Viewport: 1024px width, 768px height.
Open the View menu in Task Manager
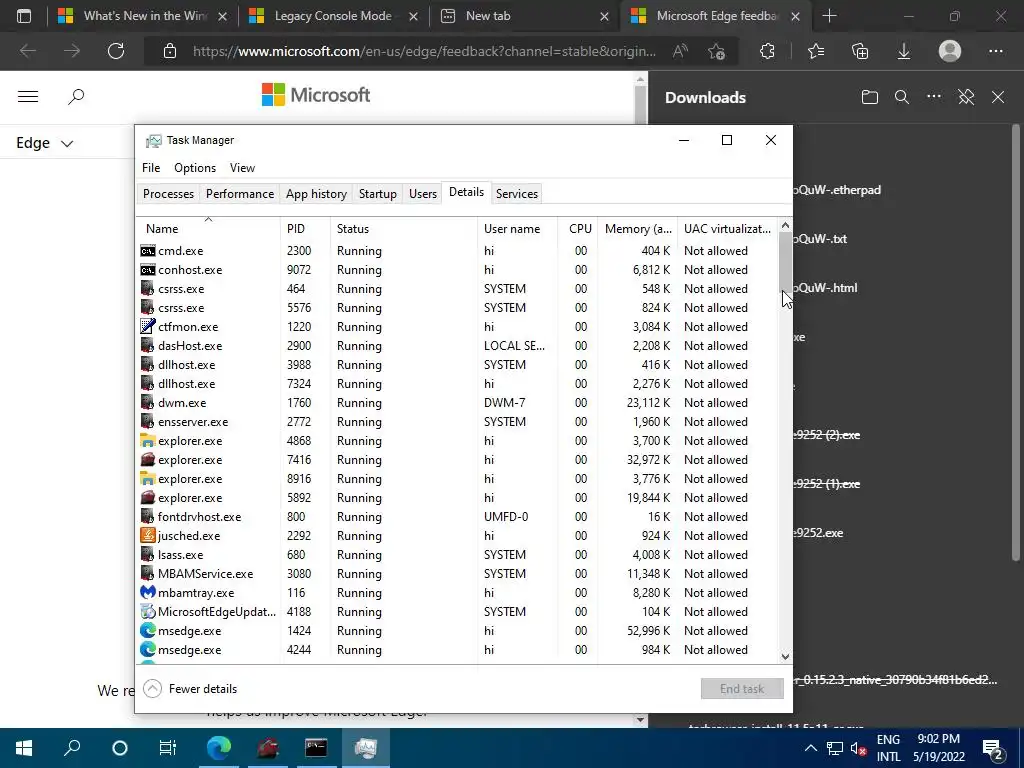(x=242, y=168)
